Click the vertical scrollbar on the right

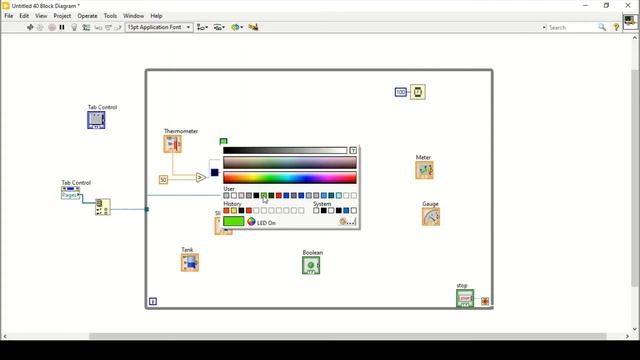click(636, 178)
